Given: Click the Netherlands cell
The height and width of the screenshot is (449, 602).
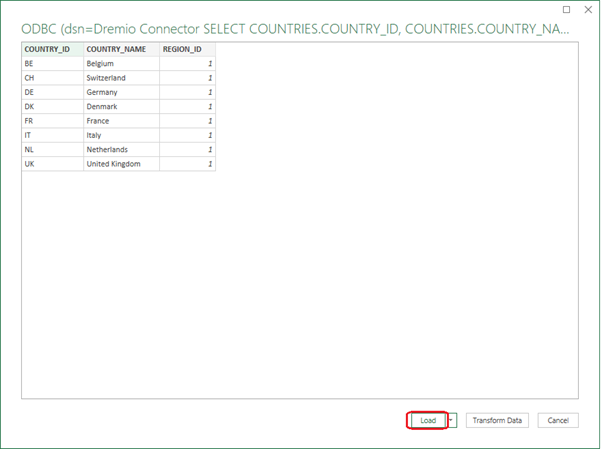Looking at the screenshot, I should click(x=121, y=149).
